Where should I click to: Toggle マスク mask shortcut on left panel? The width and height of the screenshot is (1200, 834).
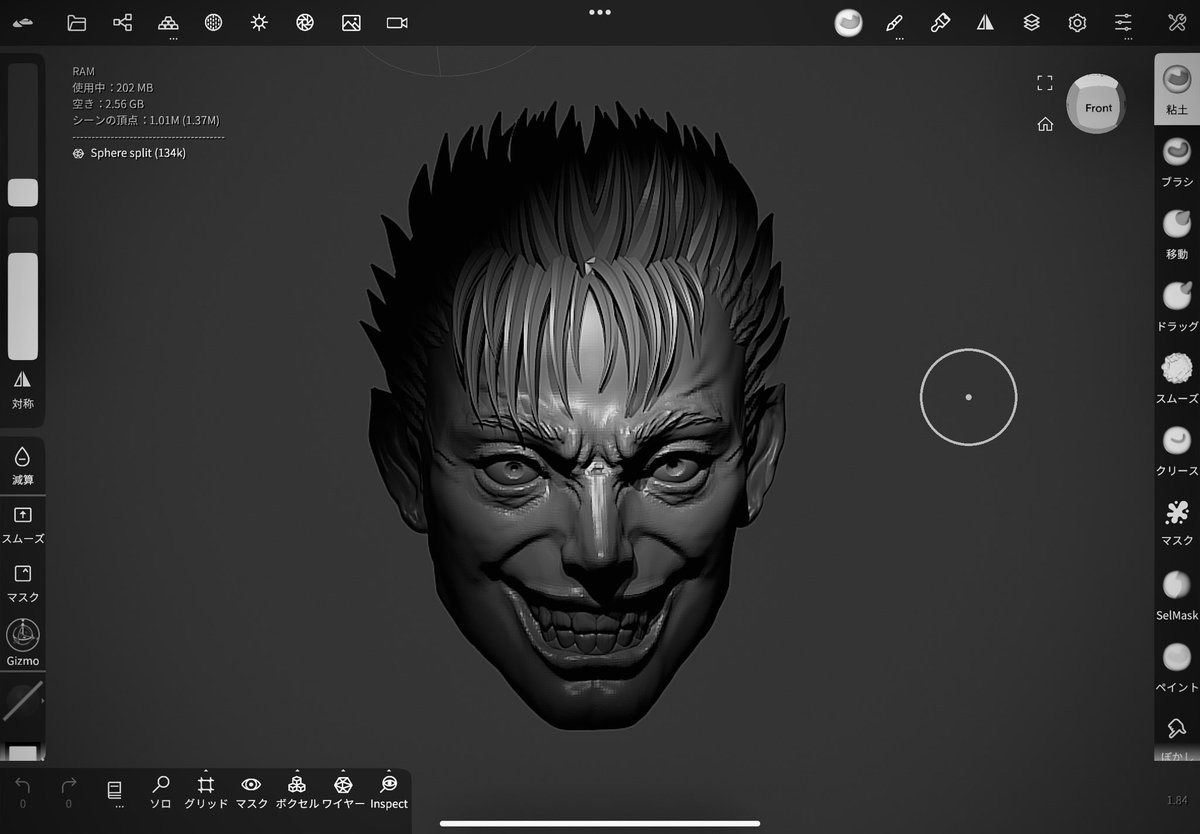tap(22, 584)
